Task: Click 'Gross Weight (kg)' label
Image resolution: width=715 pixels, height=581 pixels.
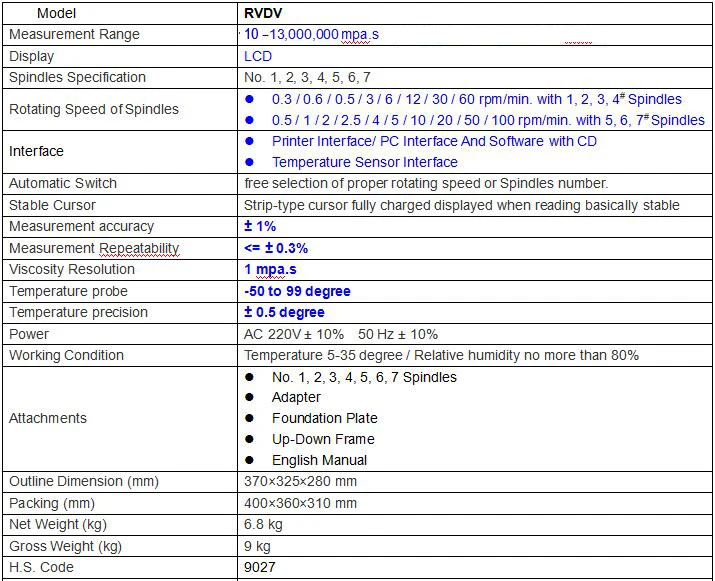Action: point(66,546)
